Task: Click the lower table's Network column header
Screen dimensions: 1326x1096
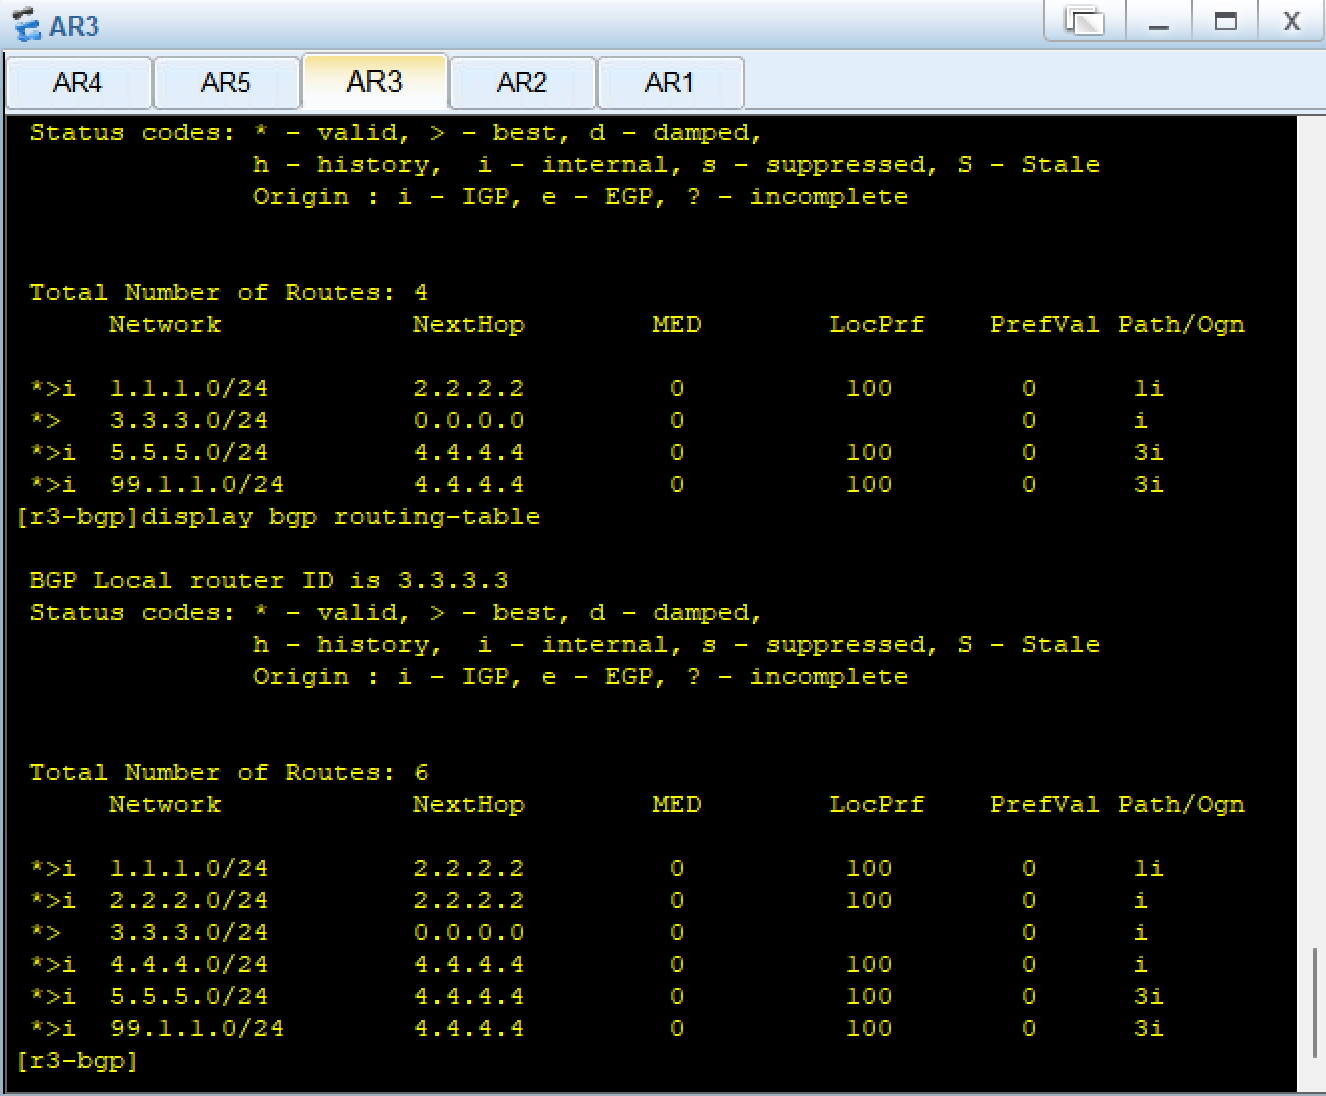Action: coord(165,805)
